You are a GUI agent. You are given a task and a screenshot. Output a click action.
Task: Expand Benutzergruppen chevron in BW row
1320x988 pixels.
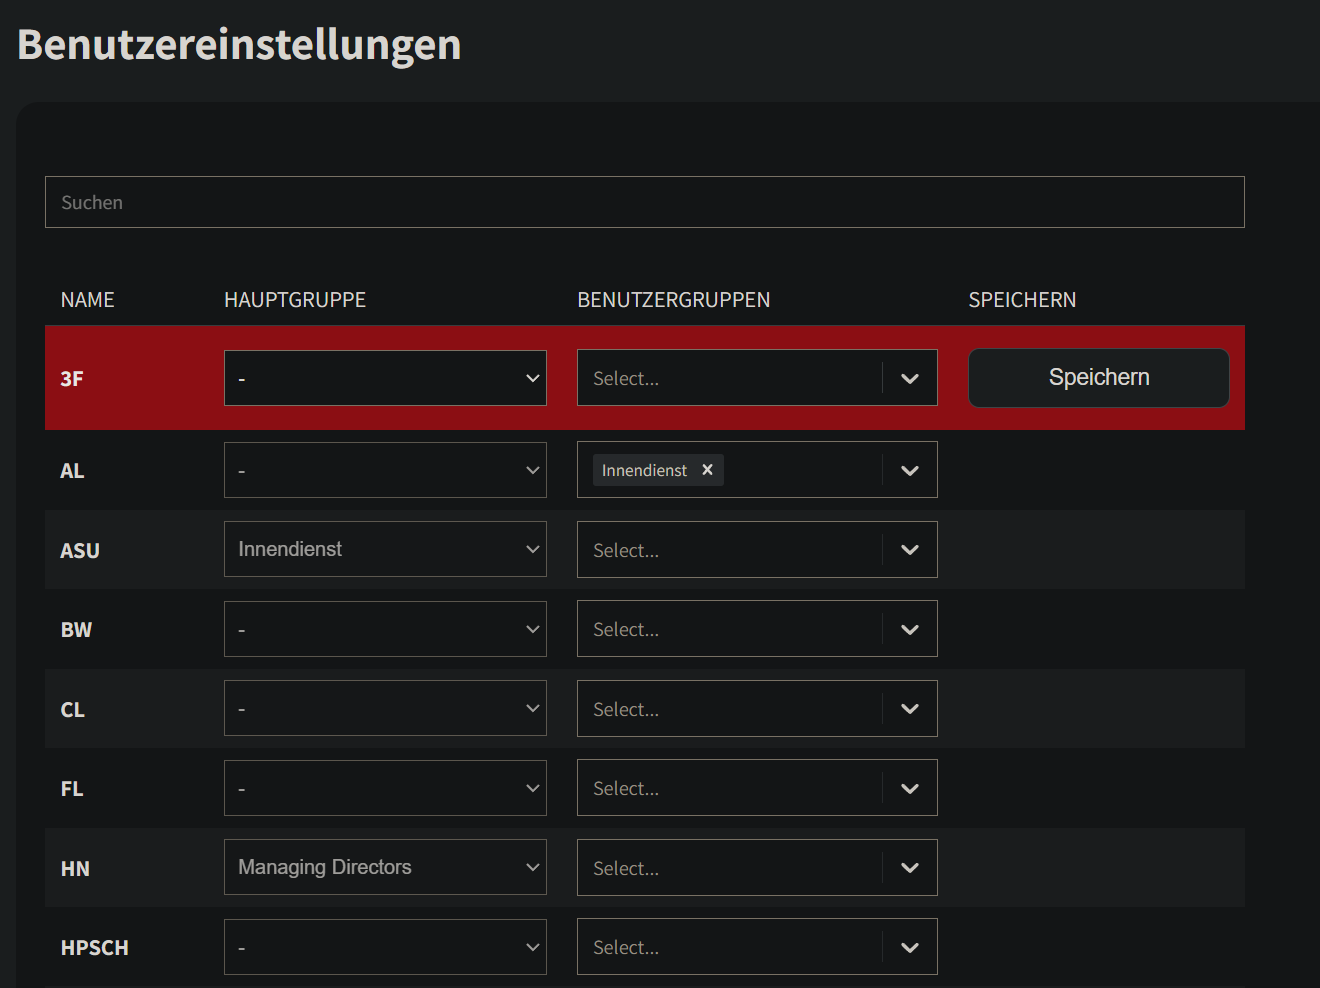909,629
